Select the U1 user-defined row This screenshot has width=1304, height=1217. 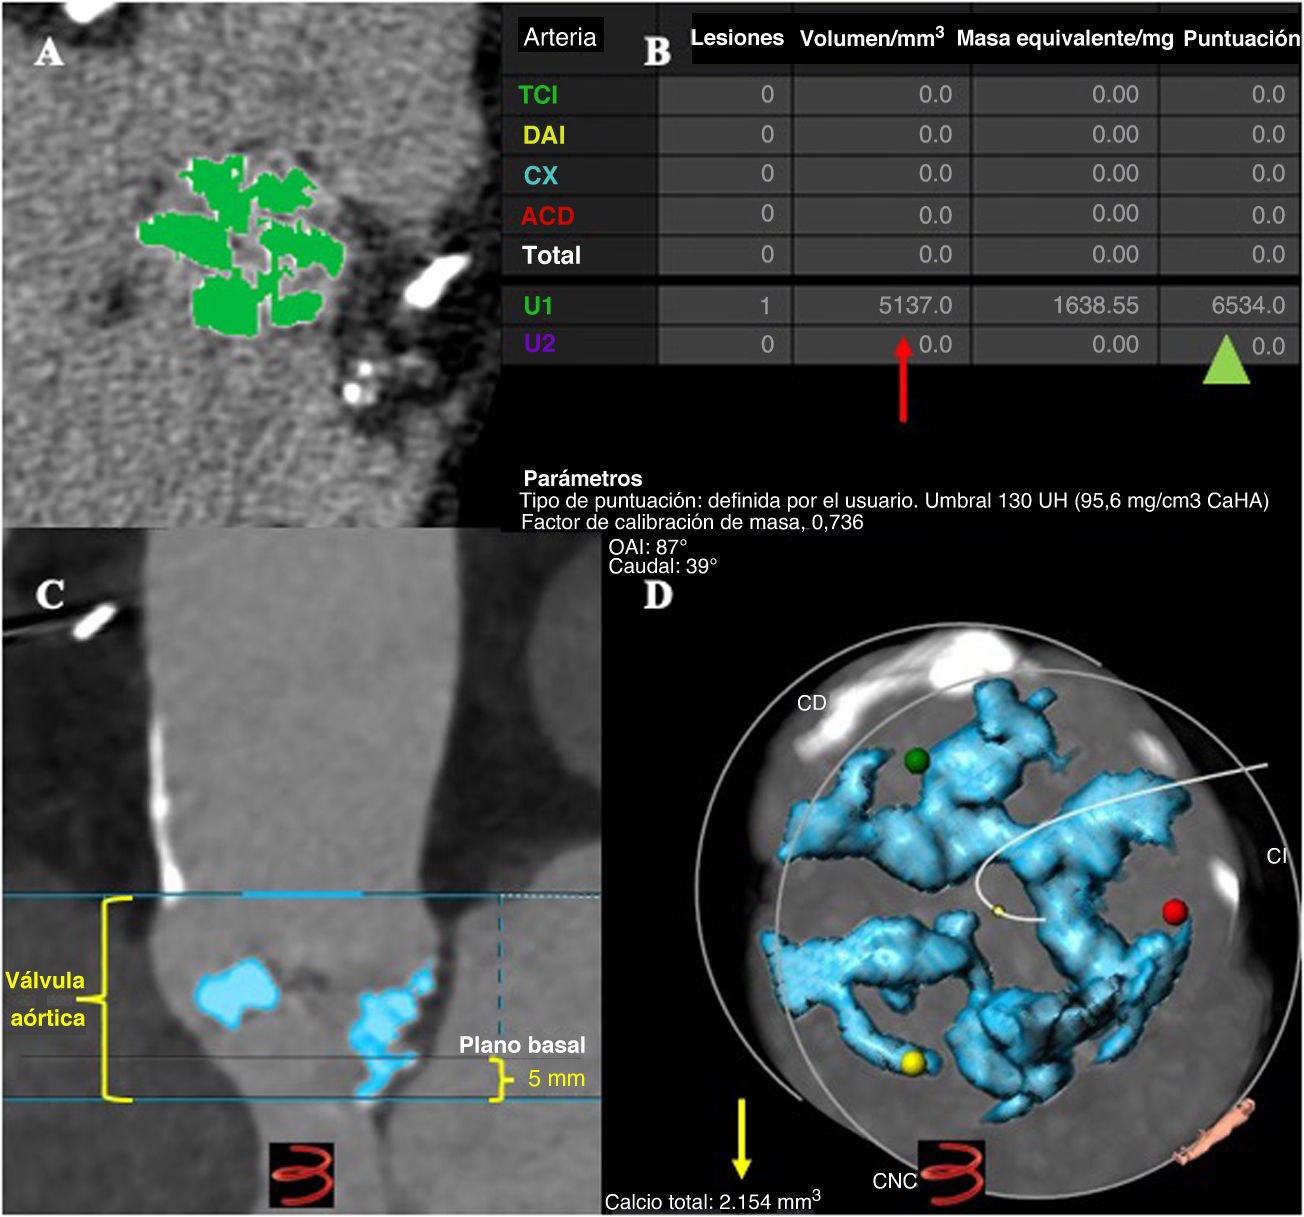pos(538,305)
